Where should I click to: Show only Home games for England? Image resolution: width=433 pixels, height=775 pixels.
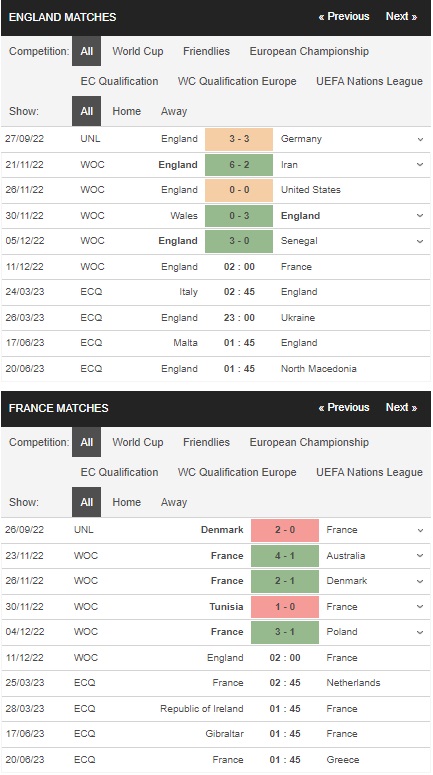pos(127,111)
